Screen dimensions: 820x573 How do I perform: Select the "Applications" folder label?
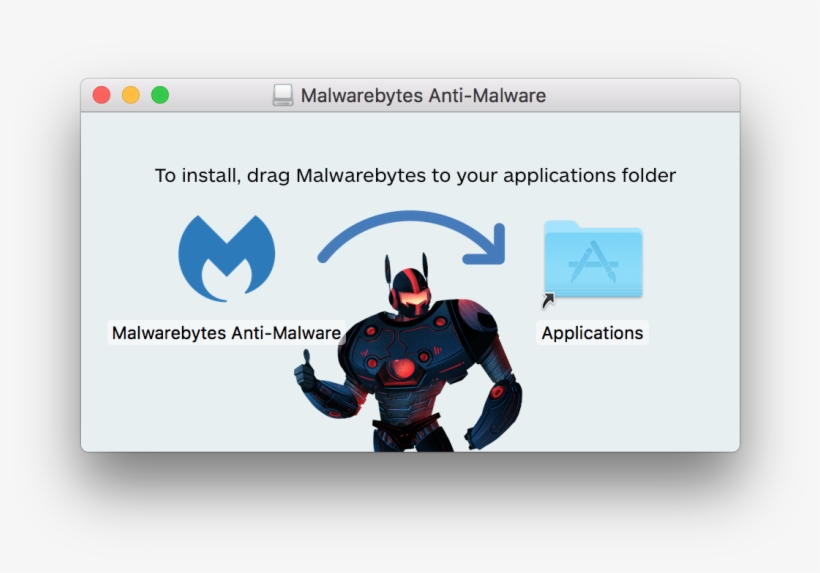point(593,333)
